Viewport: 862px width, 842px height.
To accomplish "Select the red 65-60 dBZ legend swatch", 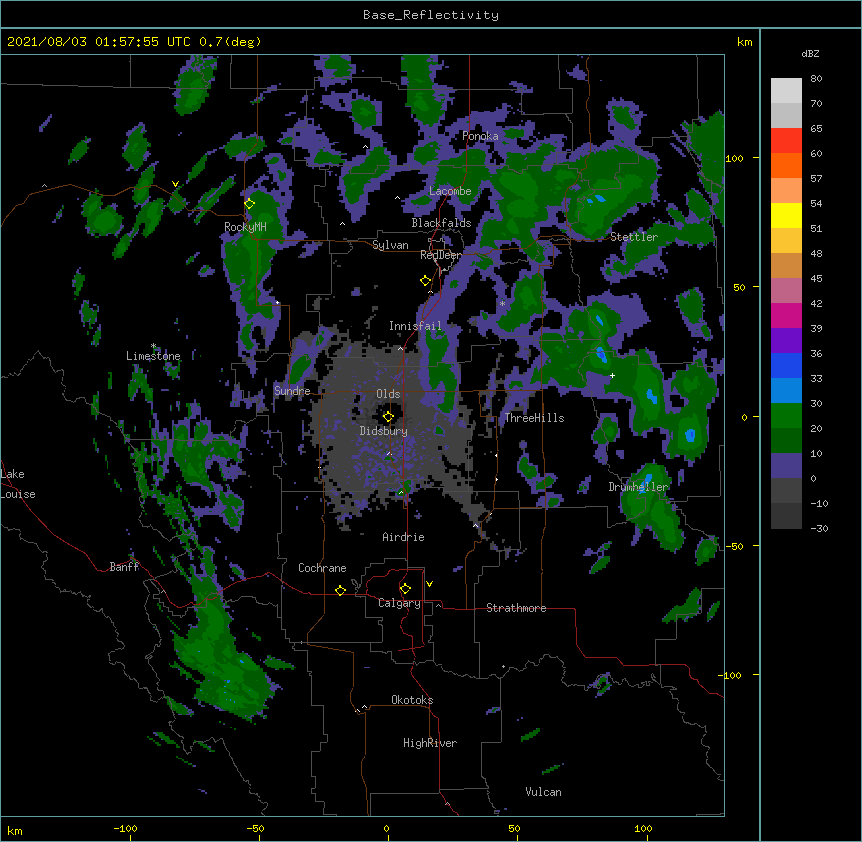I will pos(786,141).
